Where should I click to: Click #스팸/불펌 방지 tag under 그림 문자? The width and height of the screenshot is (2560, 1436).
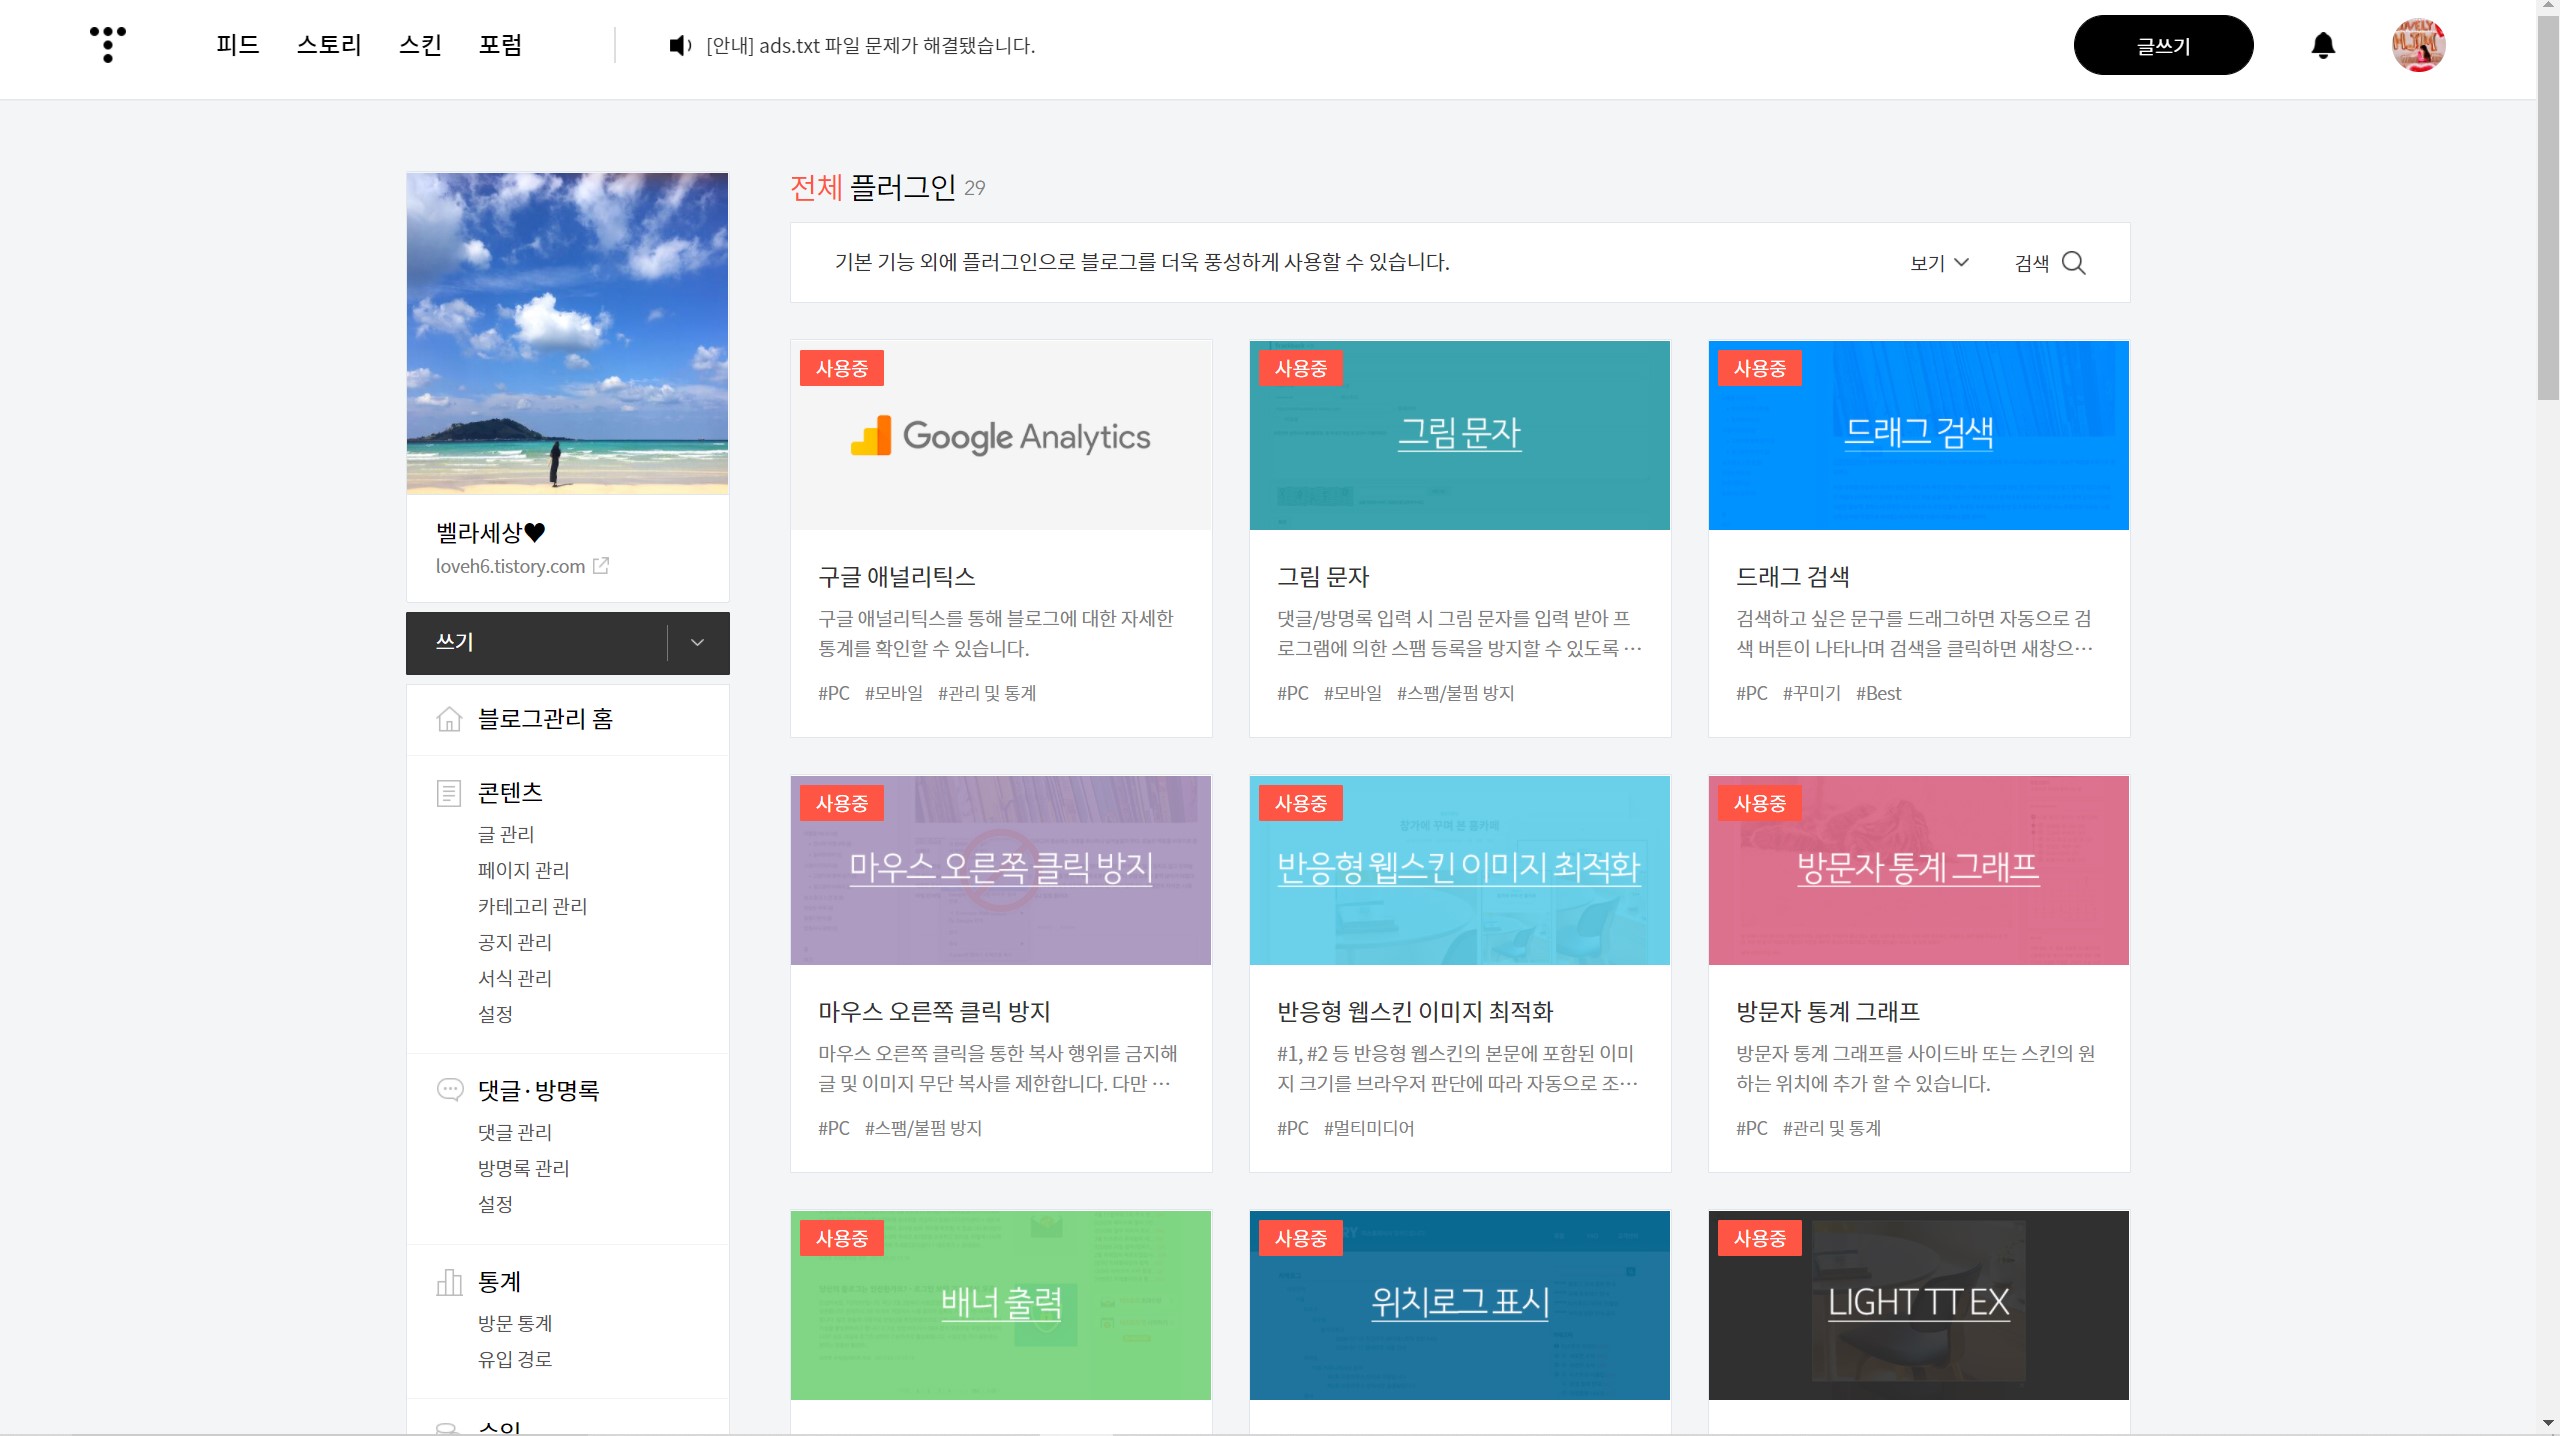point(1455,693)
